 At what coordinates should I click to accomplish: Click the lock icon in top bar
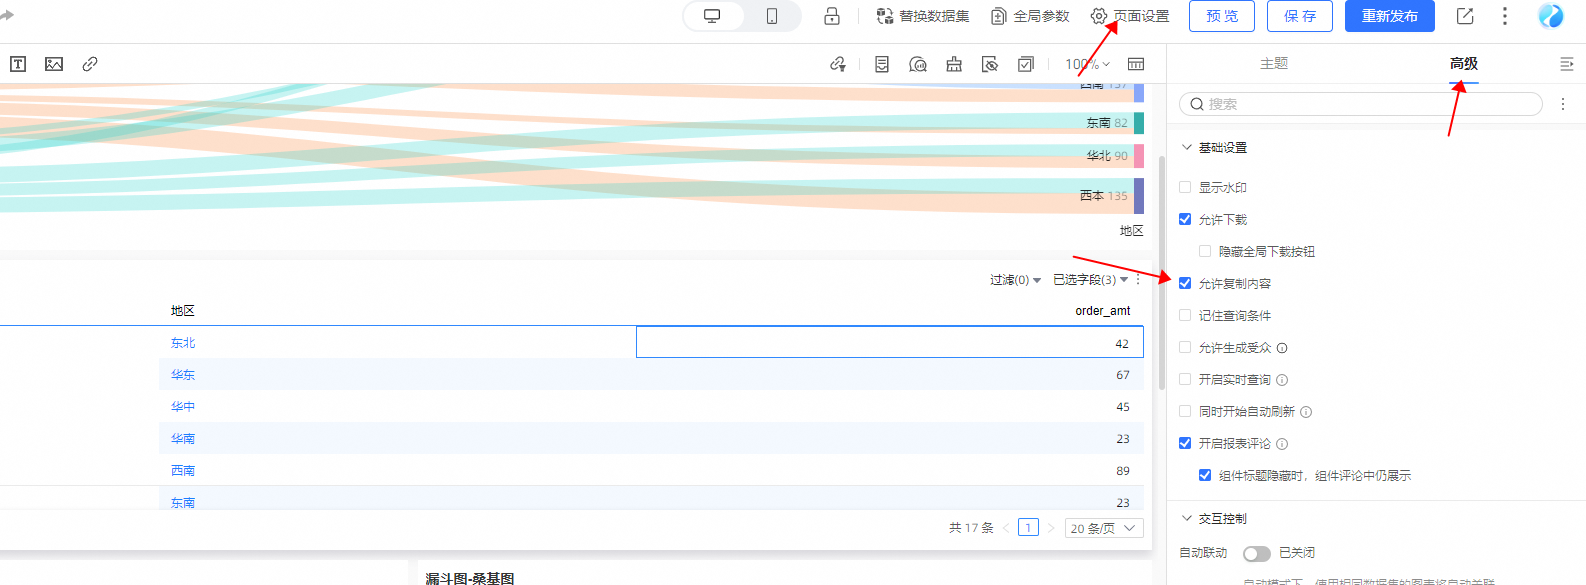click(x=831, y=16)
